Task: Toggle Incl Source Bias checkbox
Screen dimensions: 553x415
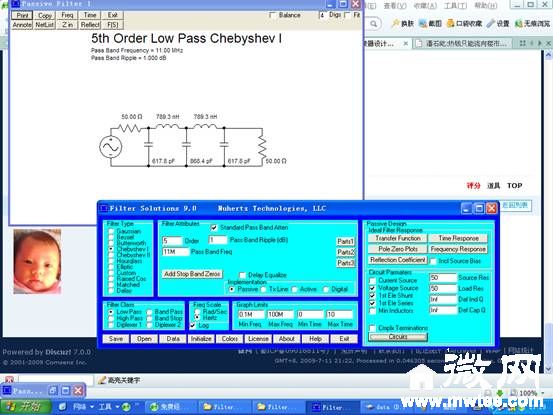Action: point(433,261)
